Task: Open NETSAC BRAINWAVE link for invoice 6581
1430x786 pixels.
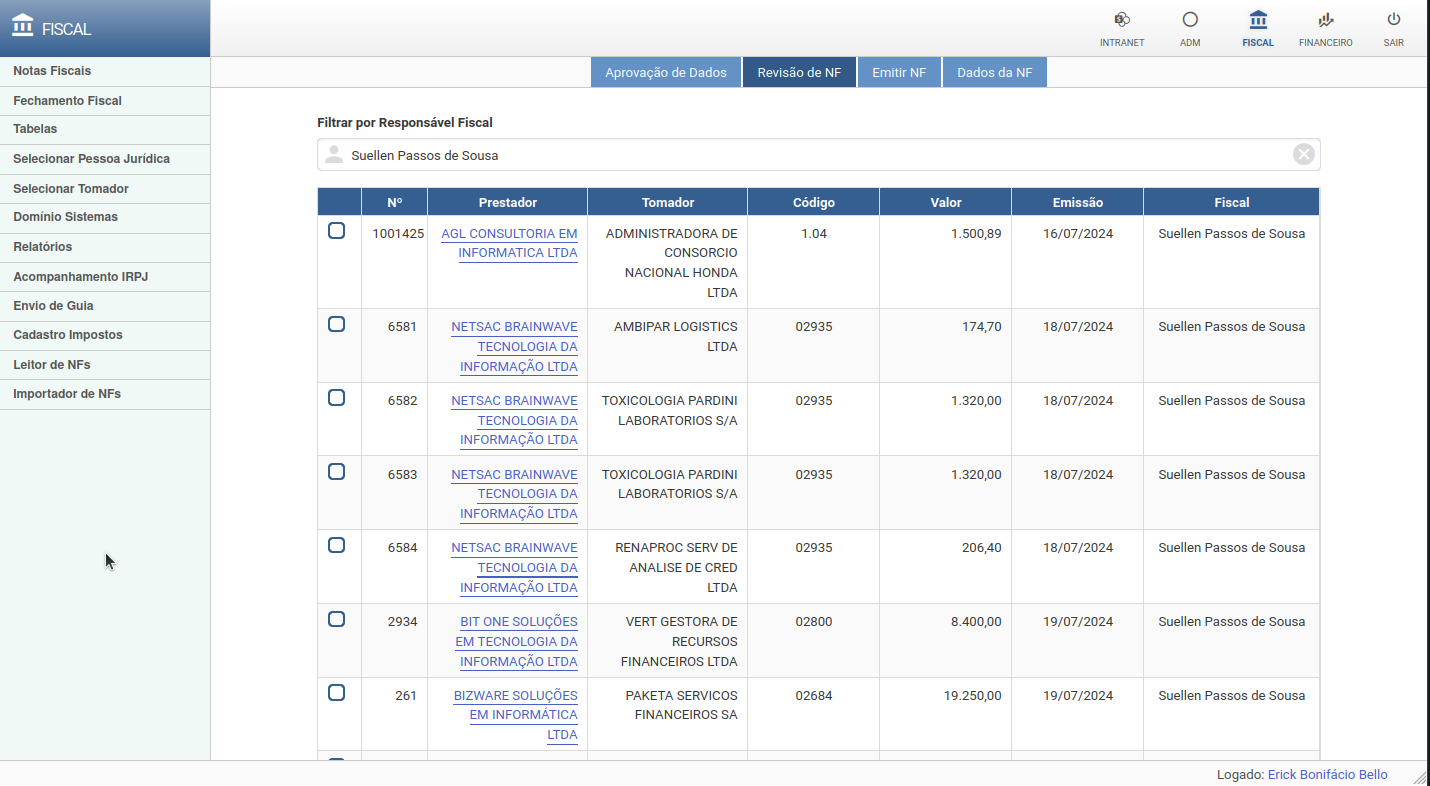Action: (x=514, y=346)
